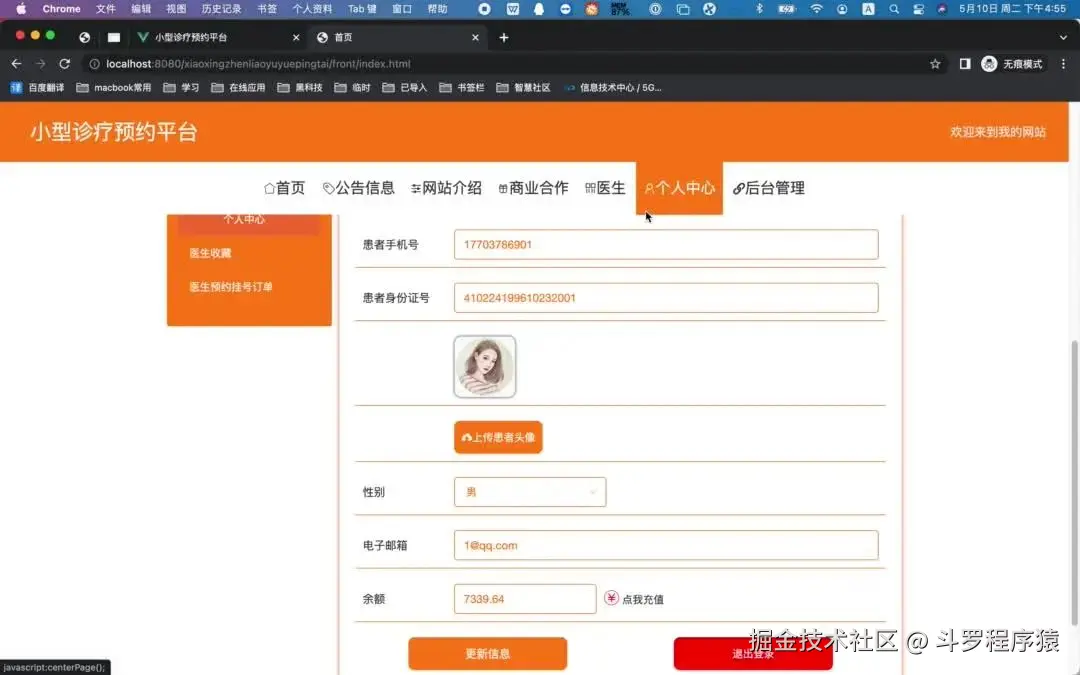1080x675 pixels.
Task: Open the 历史记录 menu
Action: (x=221, y=9)
